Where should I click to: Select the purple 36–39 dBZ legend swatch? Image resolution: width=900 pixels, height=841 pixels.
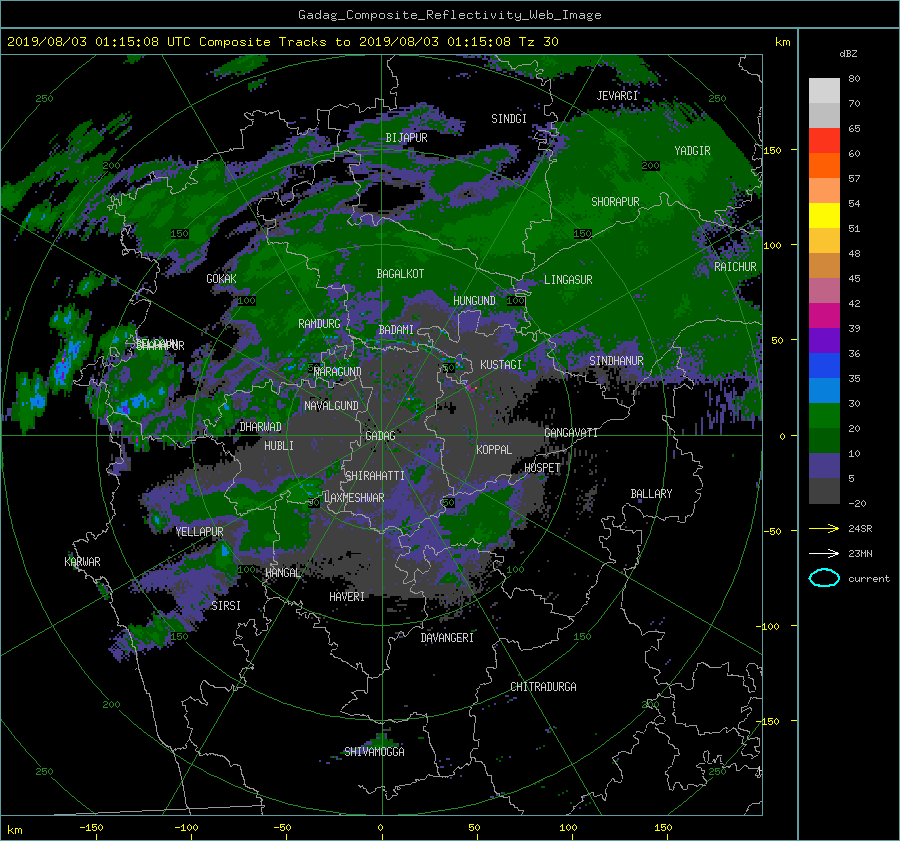[x=824, y=341]
